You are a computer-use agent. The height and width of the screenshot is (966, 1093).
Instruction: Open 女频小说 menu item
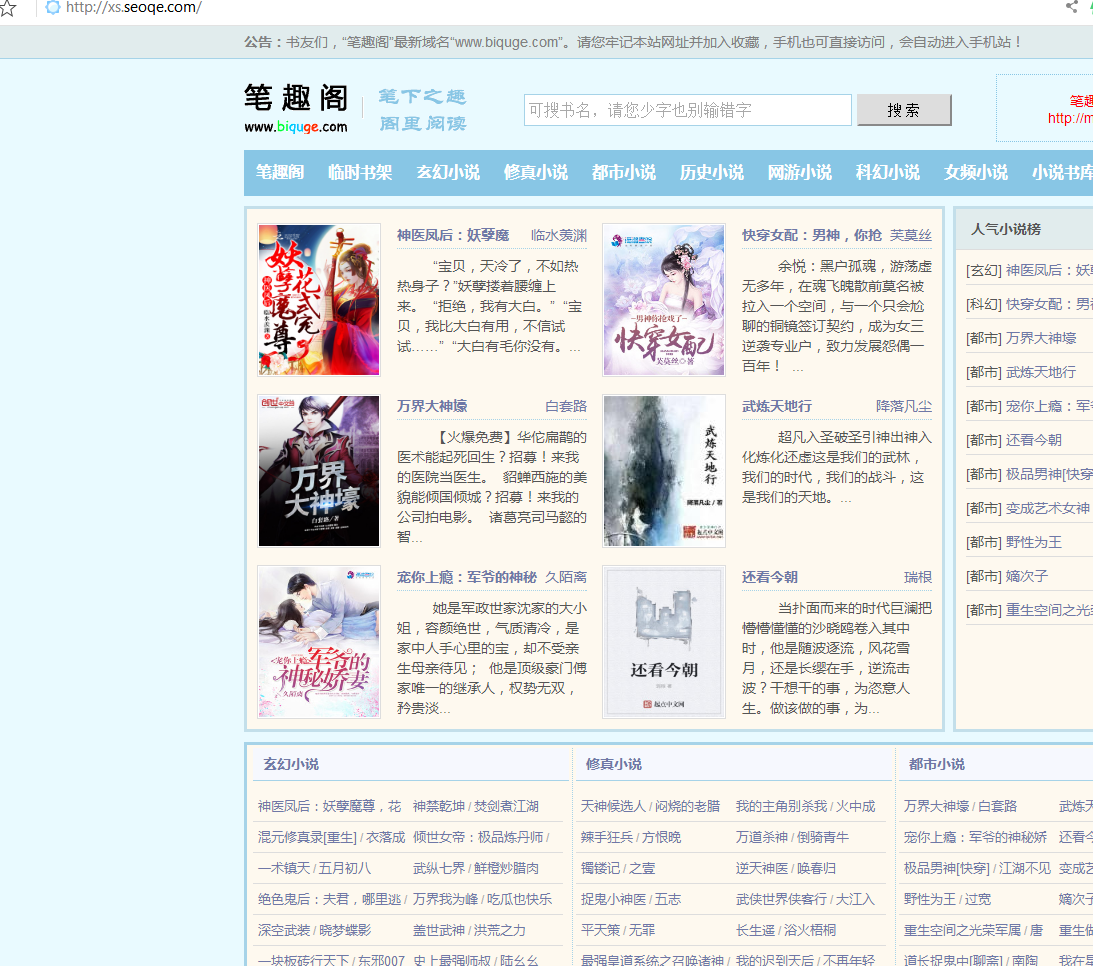[x=974, y=172]
